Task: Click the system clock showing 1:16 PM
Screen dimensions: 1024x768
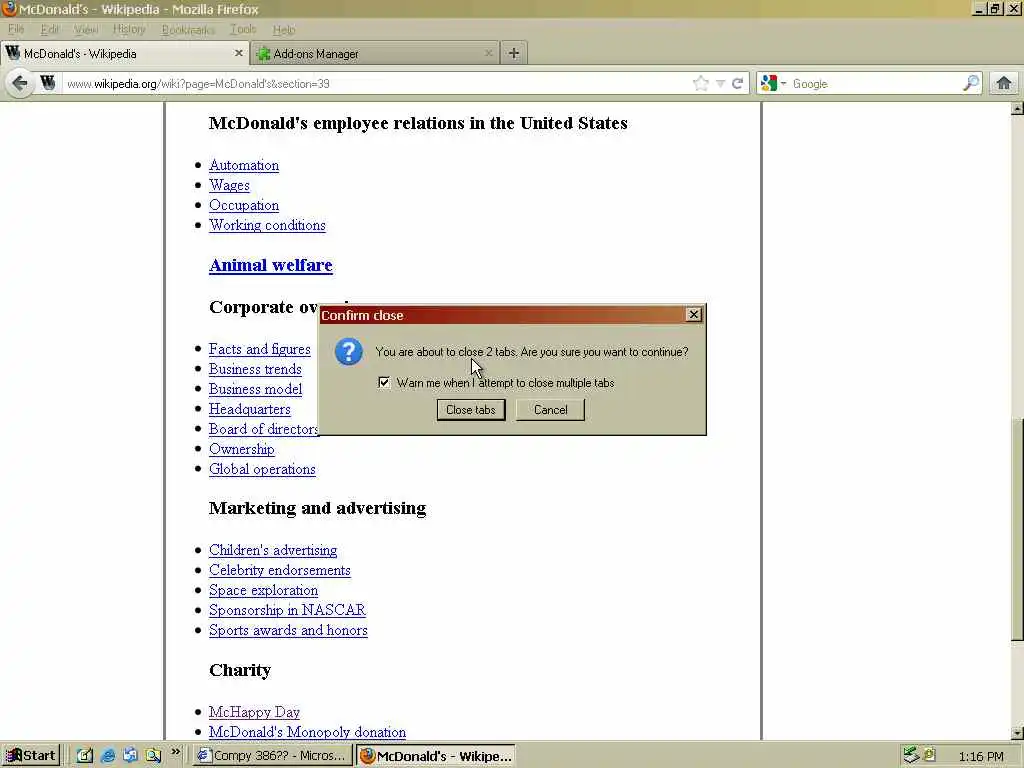Action: coord(981,756)
